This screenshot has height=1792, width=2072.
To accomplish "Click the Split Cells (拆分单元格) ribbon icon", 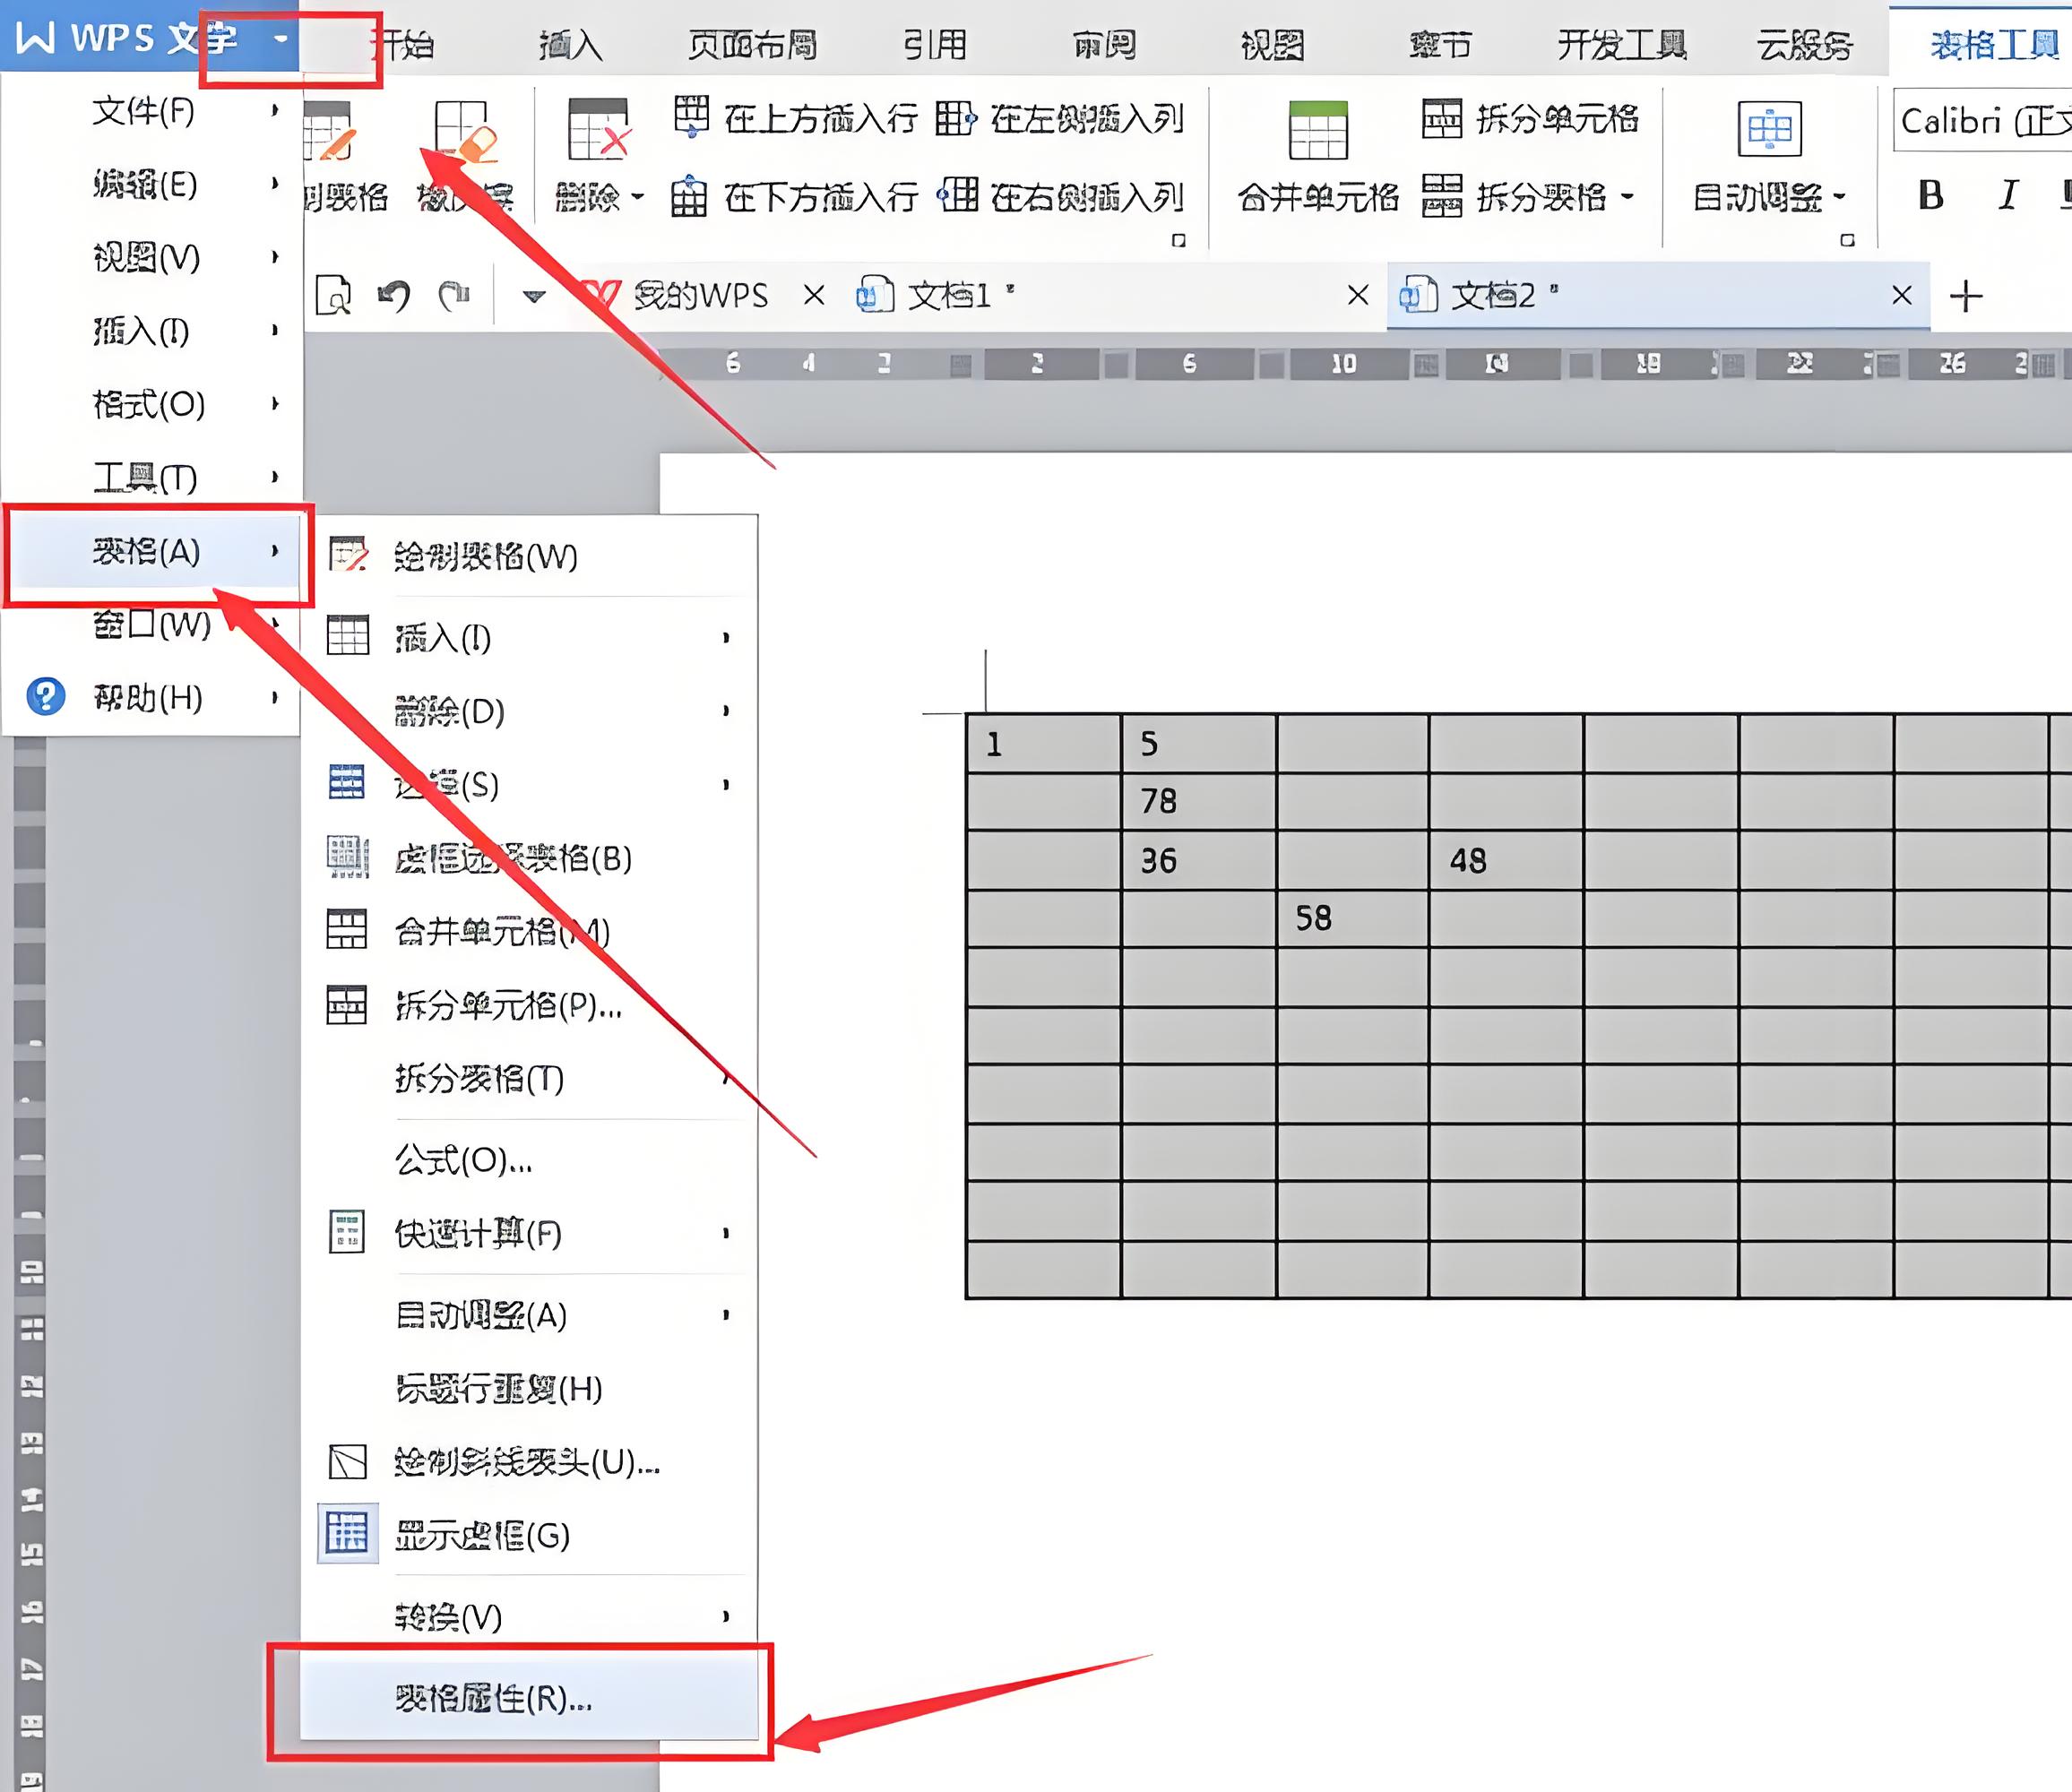I will tap(1441, 119).
